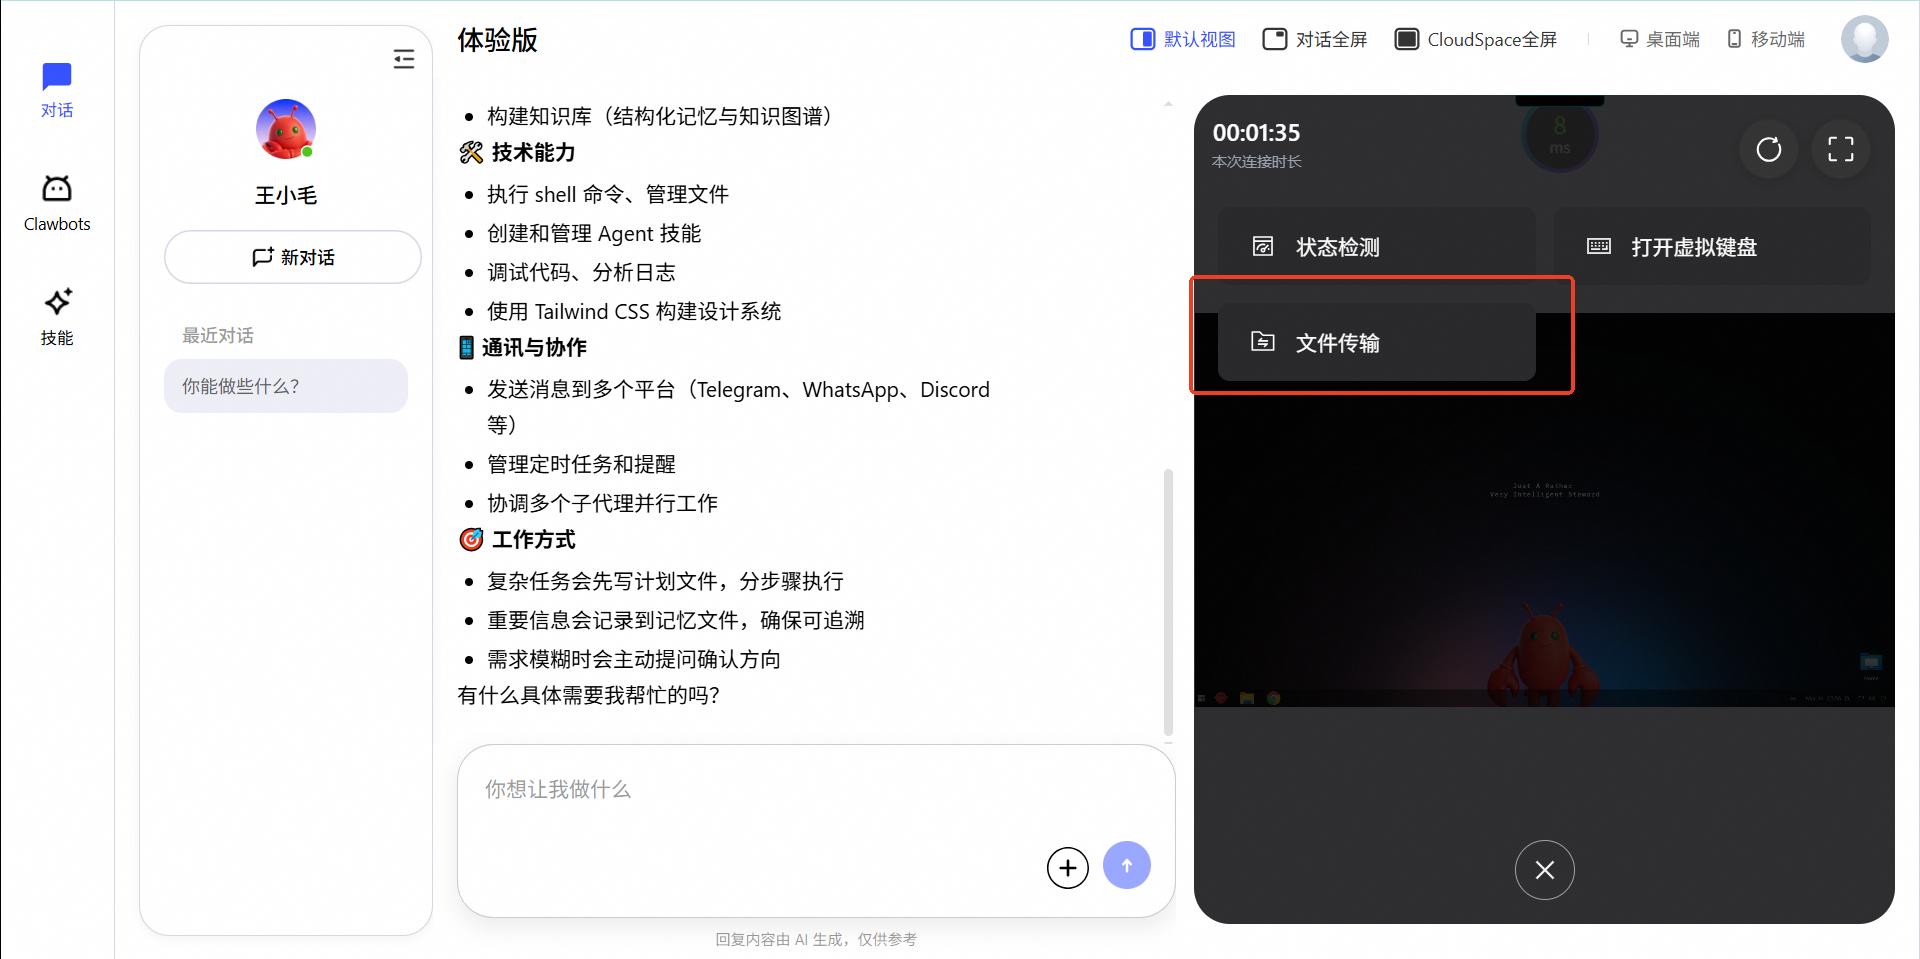Click the 王小毛 red robot avatar
Image resolution: width=1920 pixels, height=959 pixels.
pyautogui.click(x=286, y=129)
